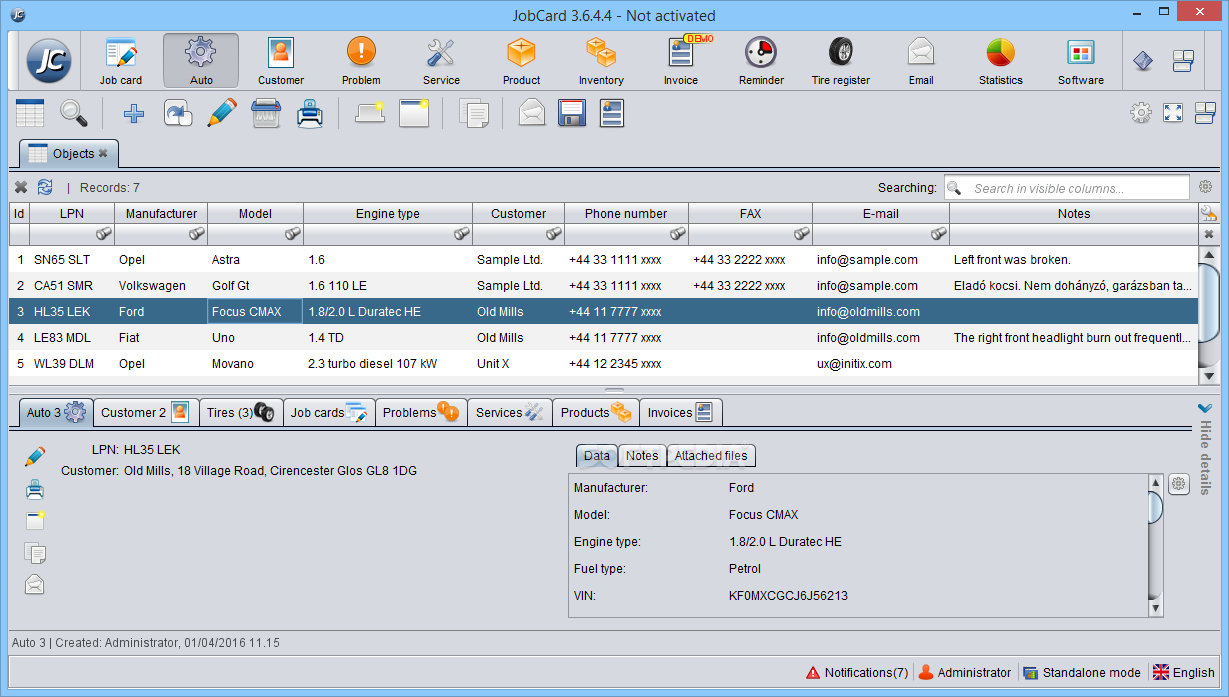Open the Tire register module
Viewport: 1229px width, 697px height.
[841, 61]
